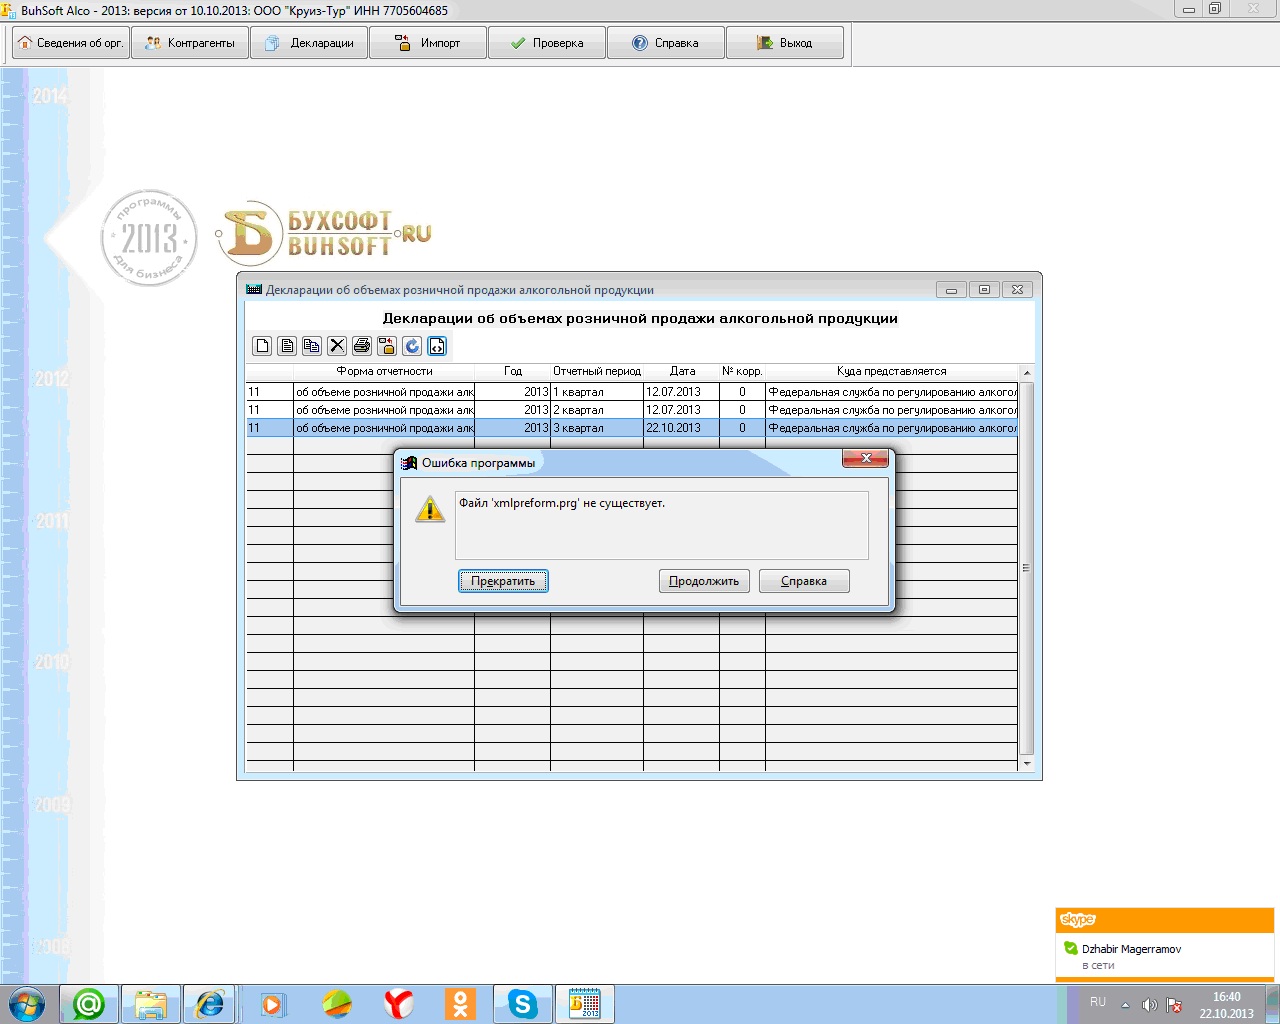Click Справка button in error dialog
This screenshot has height=1024, width=1280.
(804, 581)
